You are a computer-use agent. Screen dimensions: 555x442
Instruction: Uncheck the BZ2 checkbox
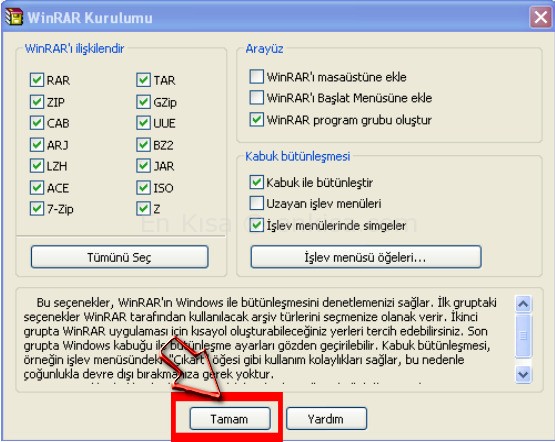click(143, 145)
